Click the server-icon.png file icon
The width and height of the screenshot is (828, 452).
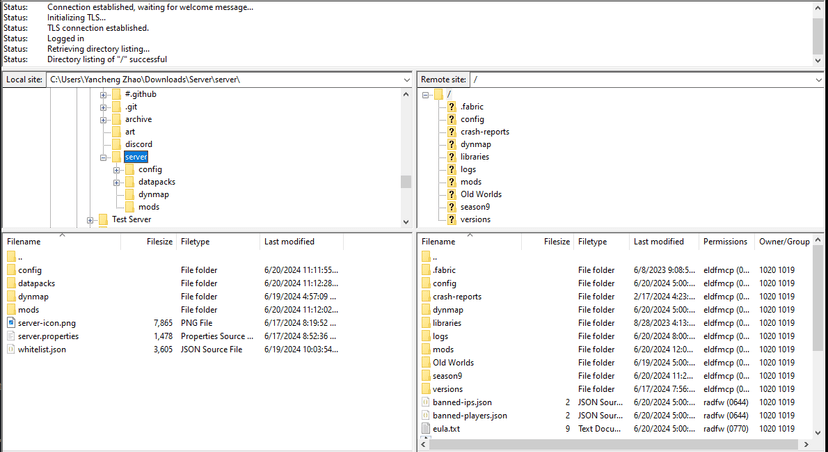click(x=11, y=323)
